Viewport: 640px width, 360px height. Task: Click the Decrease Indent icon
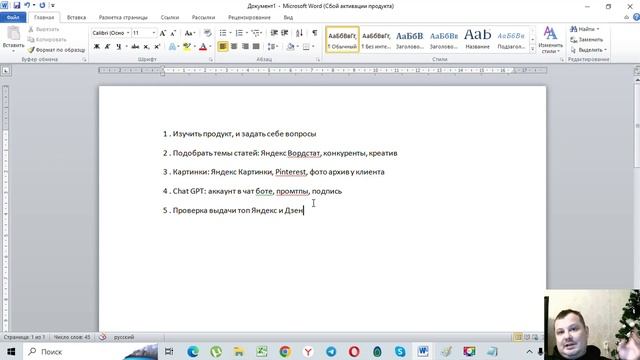click(x=274, y=33)
